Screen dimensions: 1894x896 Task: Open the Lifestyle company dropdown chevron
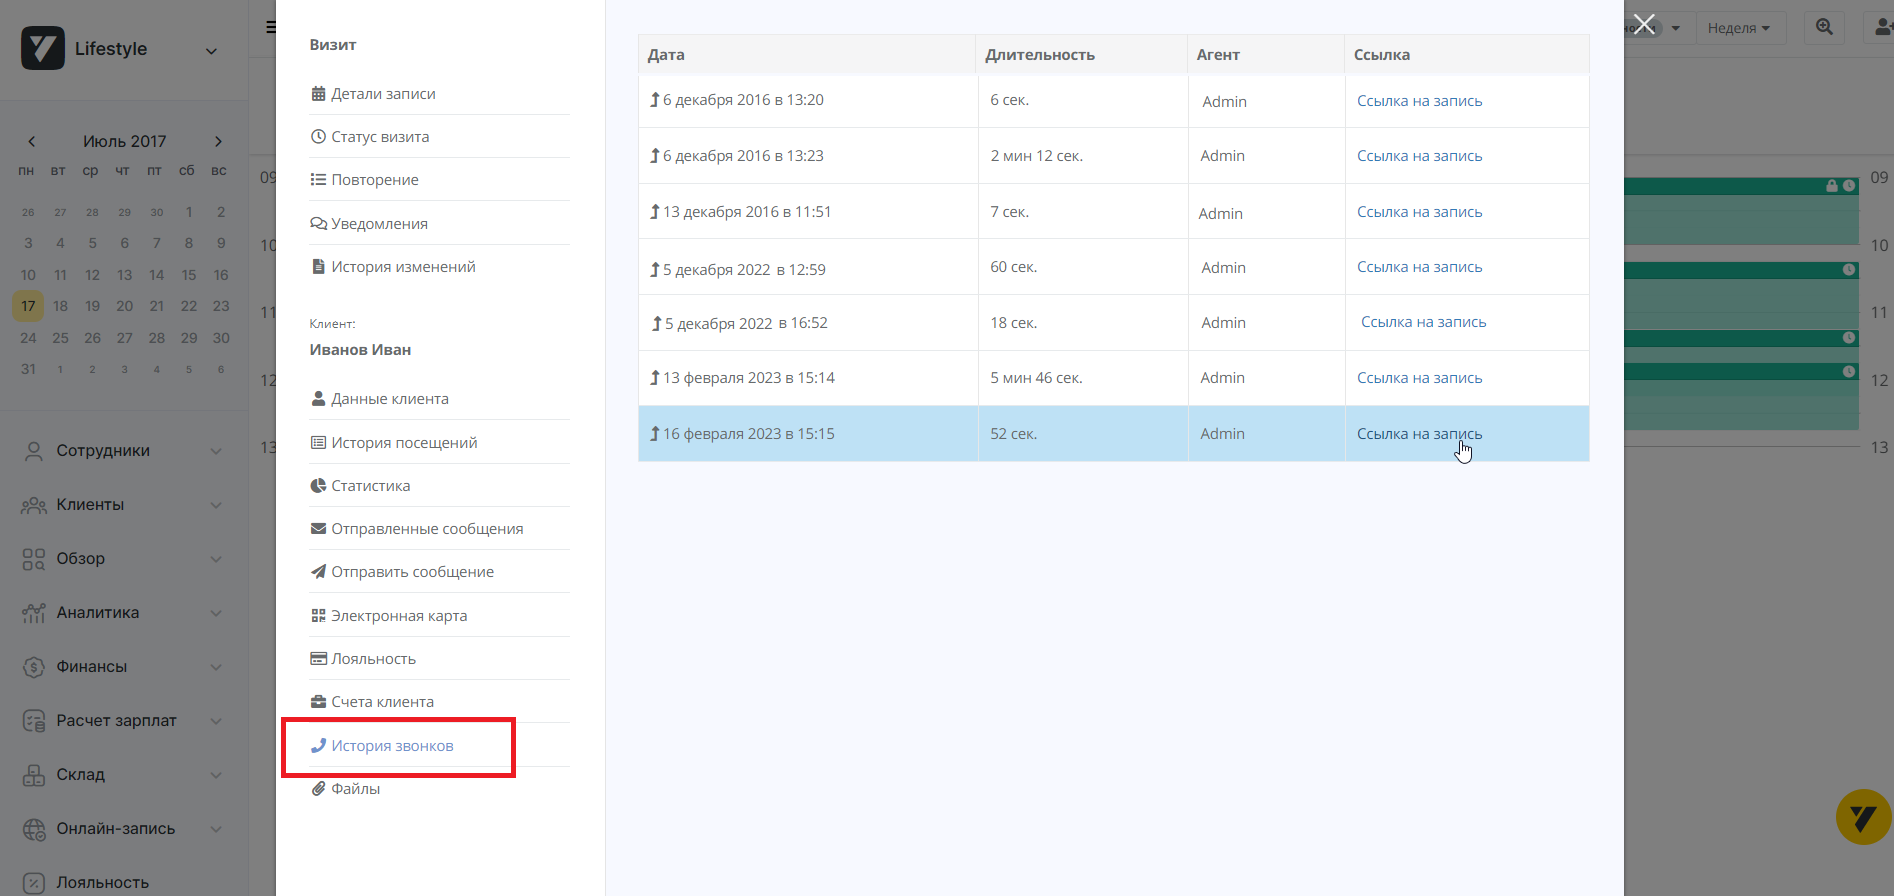(x=211, y=51)
